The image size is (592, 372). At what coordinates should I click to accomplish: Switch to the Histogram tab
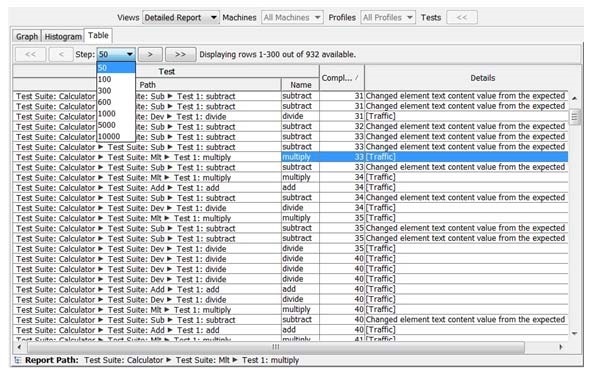pos(63,37)
